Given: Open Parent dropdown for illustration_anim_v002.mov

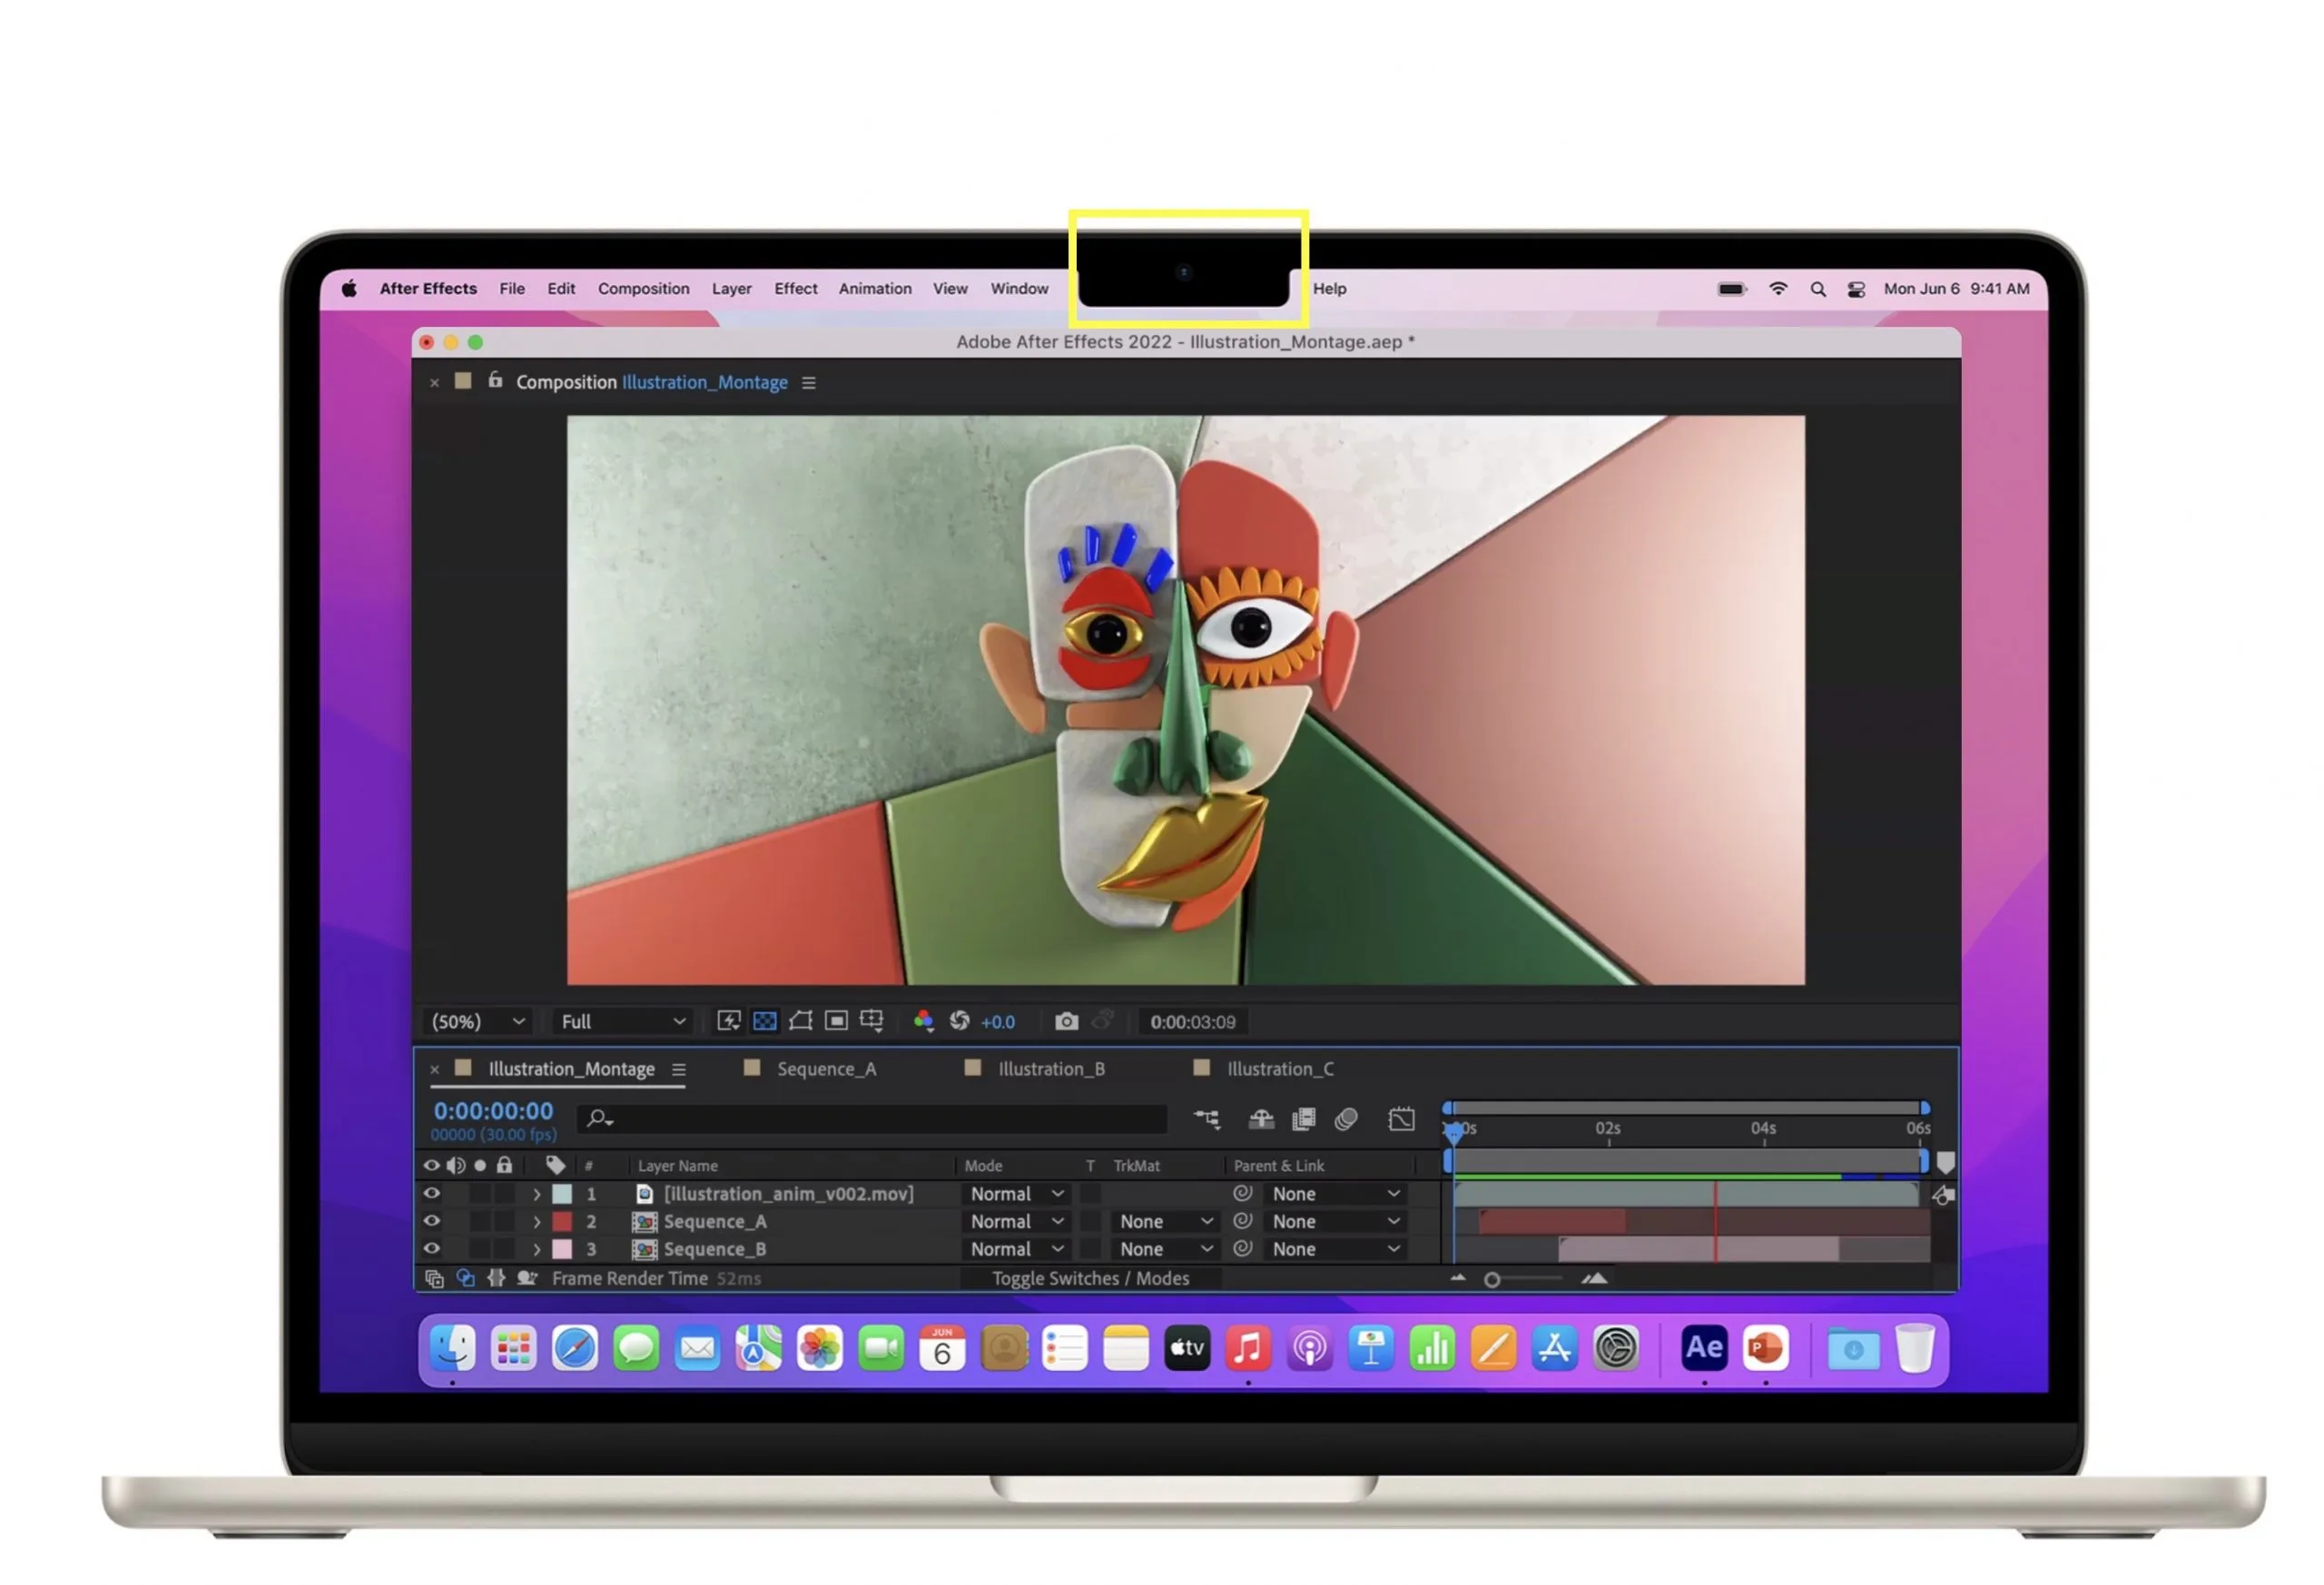Looking at the screenshot, I should (x=1335, y=1194).
